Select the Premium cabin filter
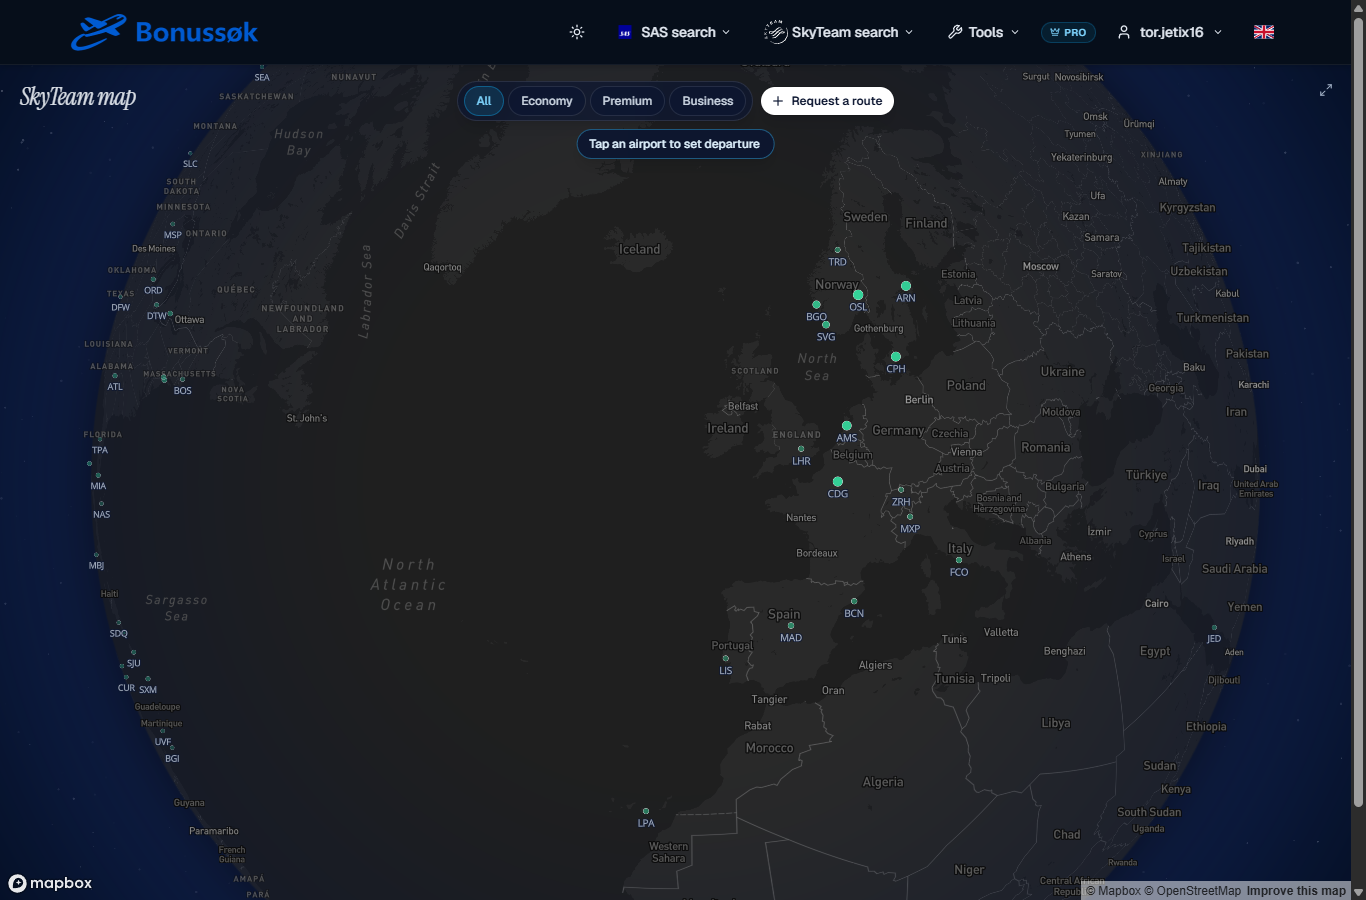Viewport: 1366px width, 900px height. tap(627, 101)
